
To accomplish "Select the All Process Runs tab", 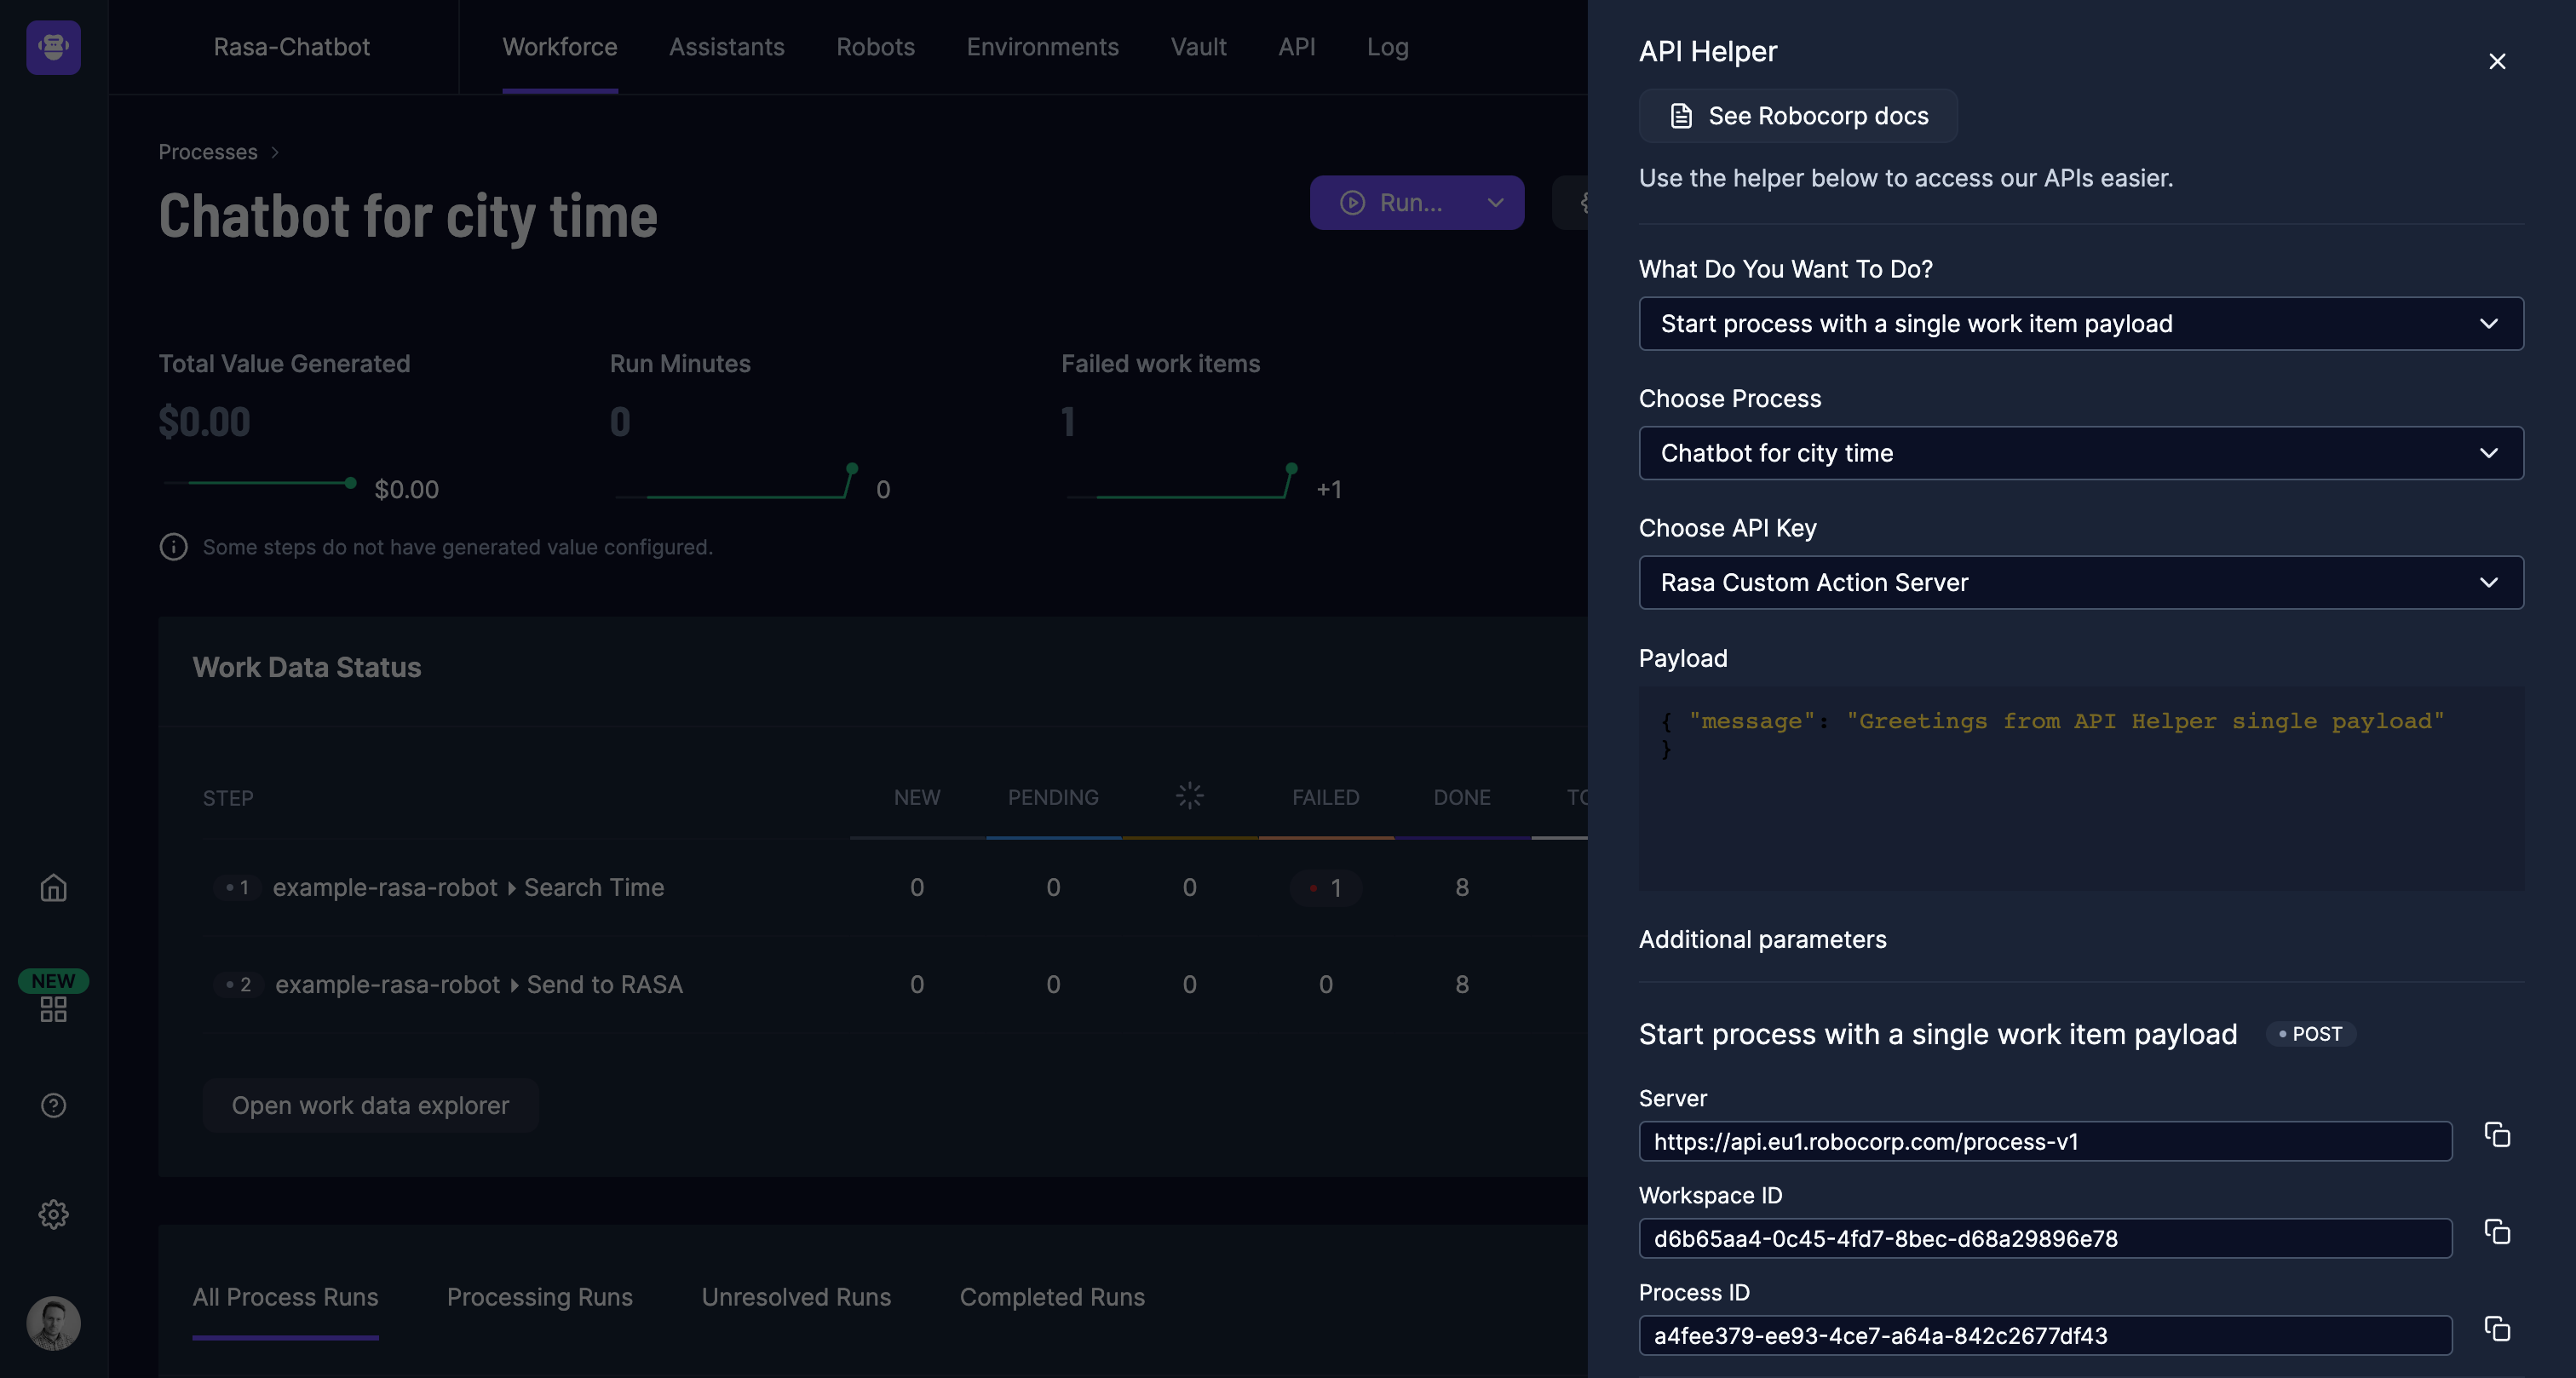I will (285, 1297).
